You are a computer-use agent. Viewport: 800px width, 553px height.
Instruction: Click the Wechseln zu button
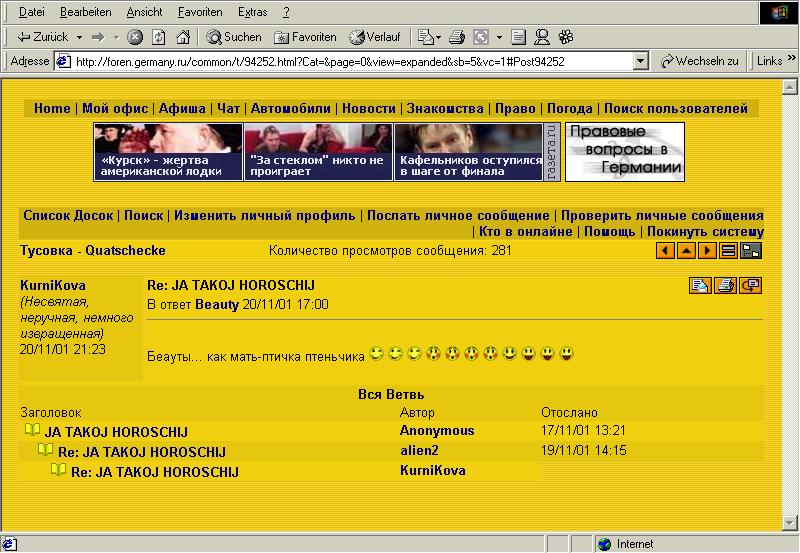coord(699,61)
